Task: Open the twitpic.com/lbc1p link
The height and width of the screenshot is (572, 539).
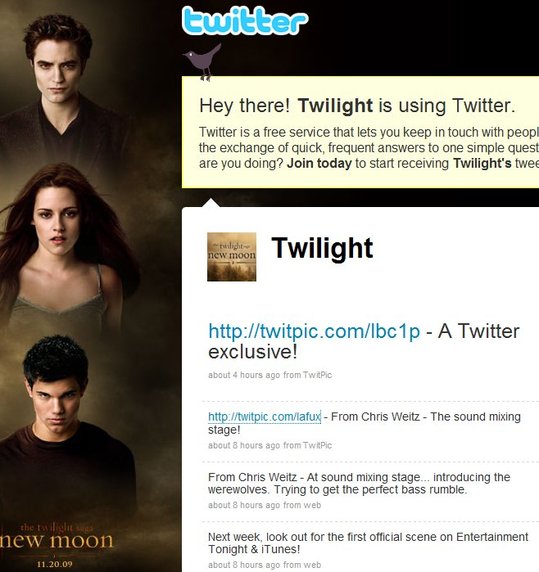Action: (314, 331)
